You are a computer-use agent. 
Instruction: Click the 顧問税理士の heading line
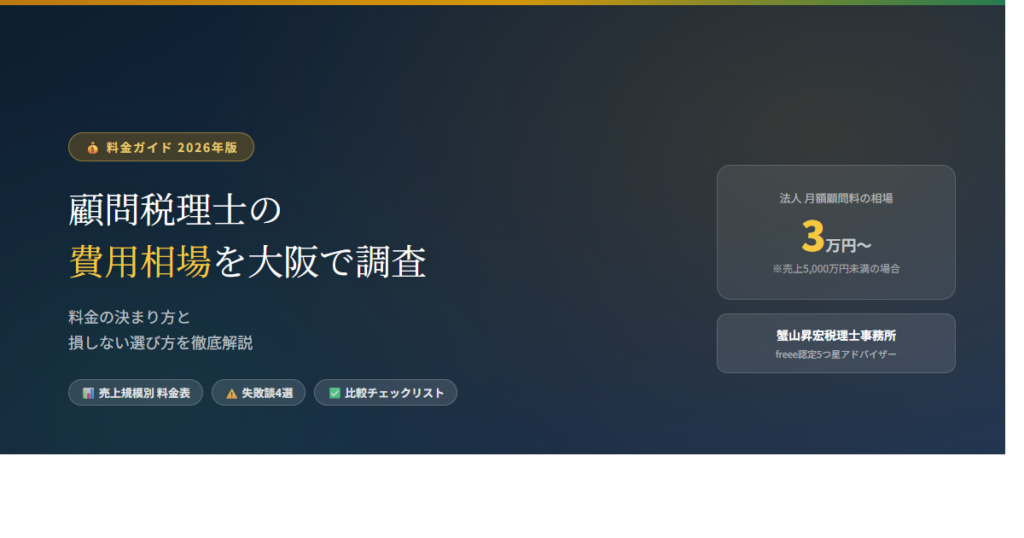click(175, 210)
